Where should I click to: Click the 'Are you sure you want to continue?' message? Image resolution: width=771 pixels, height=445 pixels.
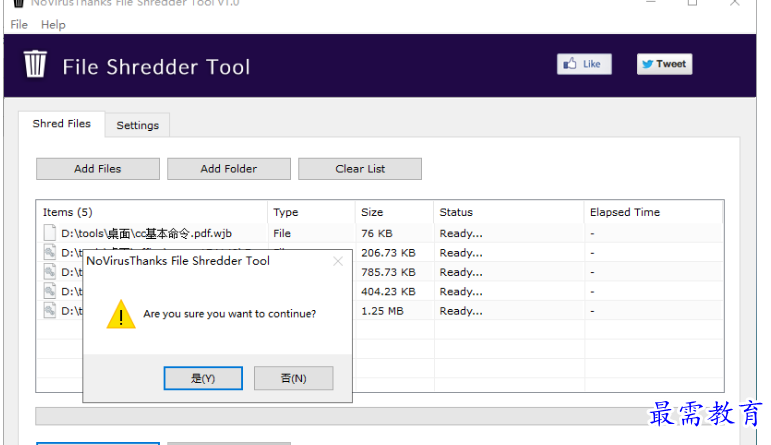[x=230, y=314]
